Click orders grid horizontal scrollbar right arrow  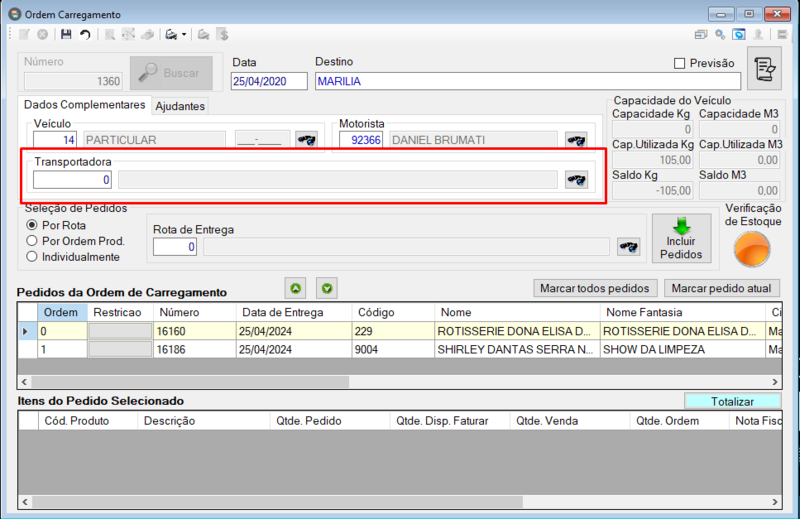775,382
